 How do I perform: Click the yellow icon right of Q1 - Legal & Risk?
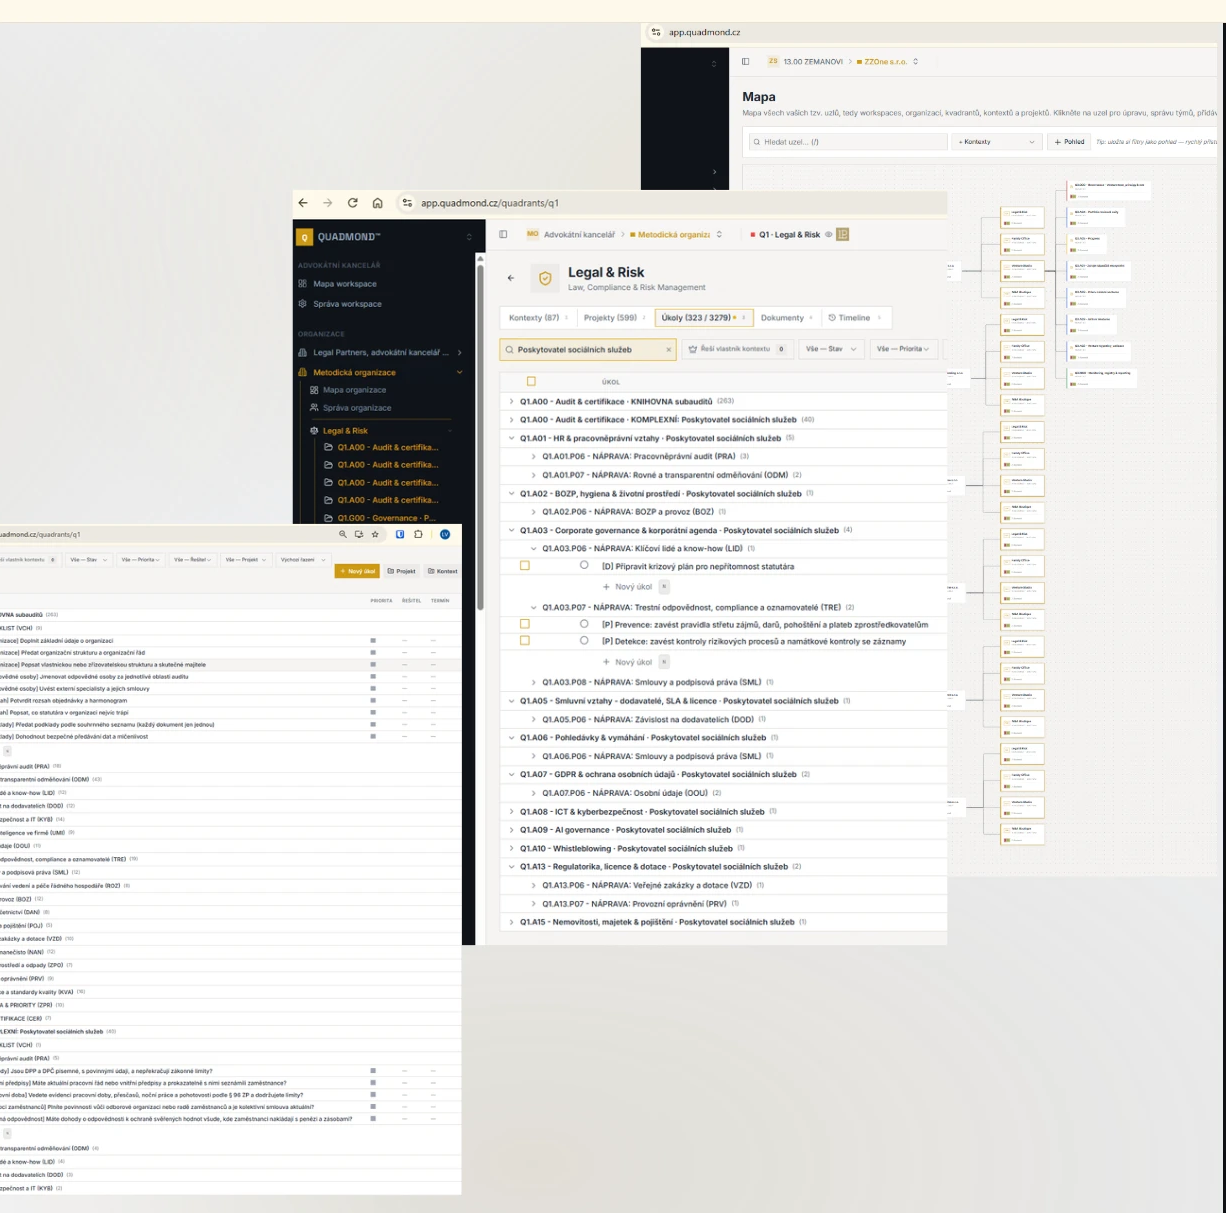(x=842, y=234)
